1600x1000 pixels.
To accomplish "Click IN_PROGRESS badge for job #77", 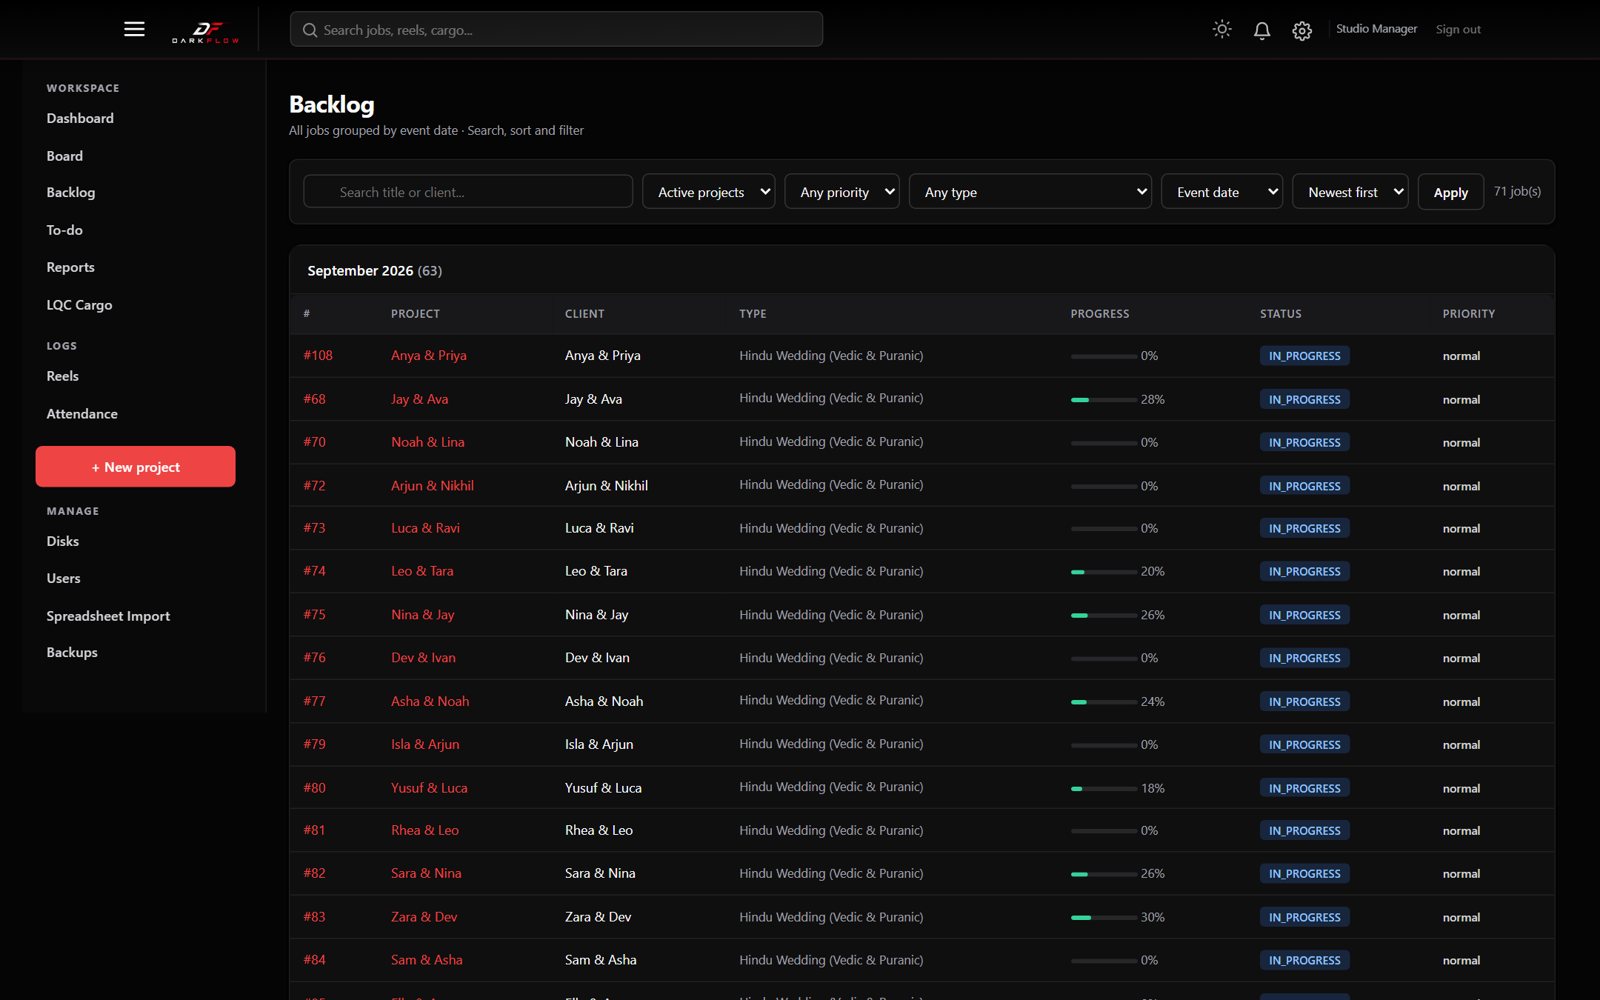I will coord(1304,702).
